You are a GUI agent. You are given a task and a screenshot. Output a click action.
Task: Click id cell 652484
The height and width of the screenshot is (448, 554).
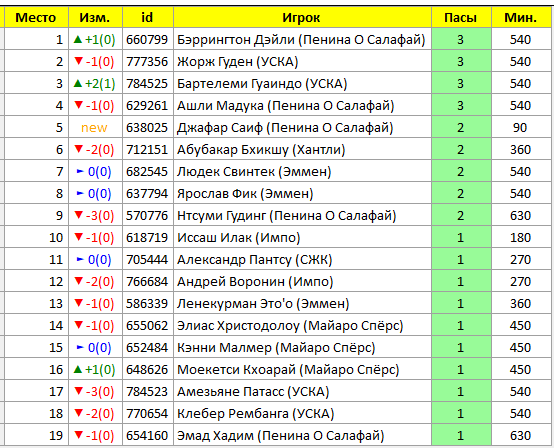[147, 347]
